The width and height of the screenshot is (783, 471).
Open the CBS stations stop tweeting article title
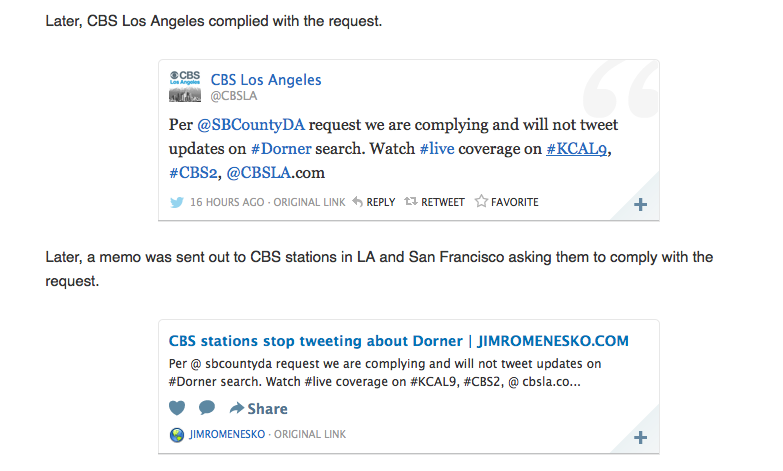tap(399, 341)
